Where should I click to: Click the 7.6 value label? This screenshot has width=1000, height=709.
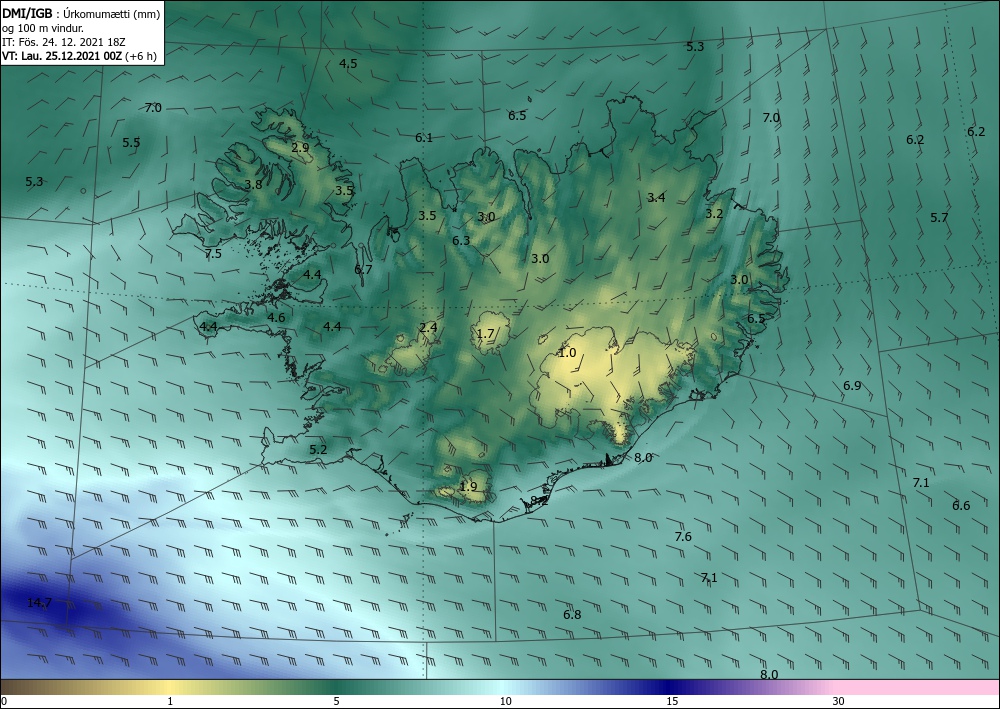point(683,537)
